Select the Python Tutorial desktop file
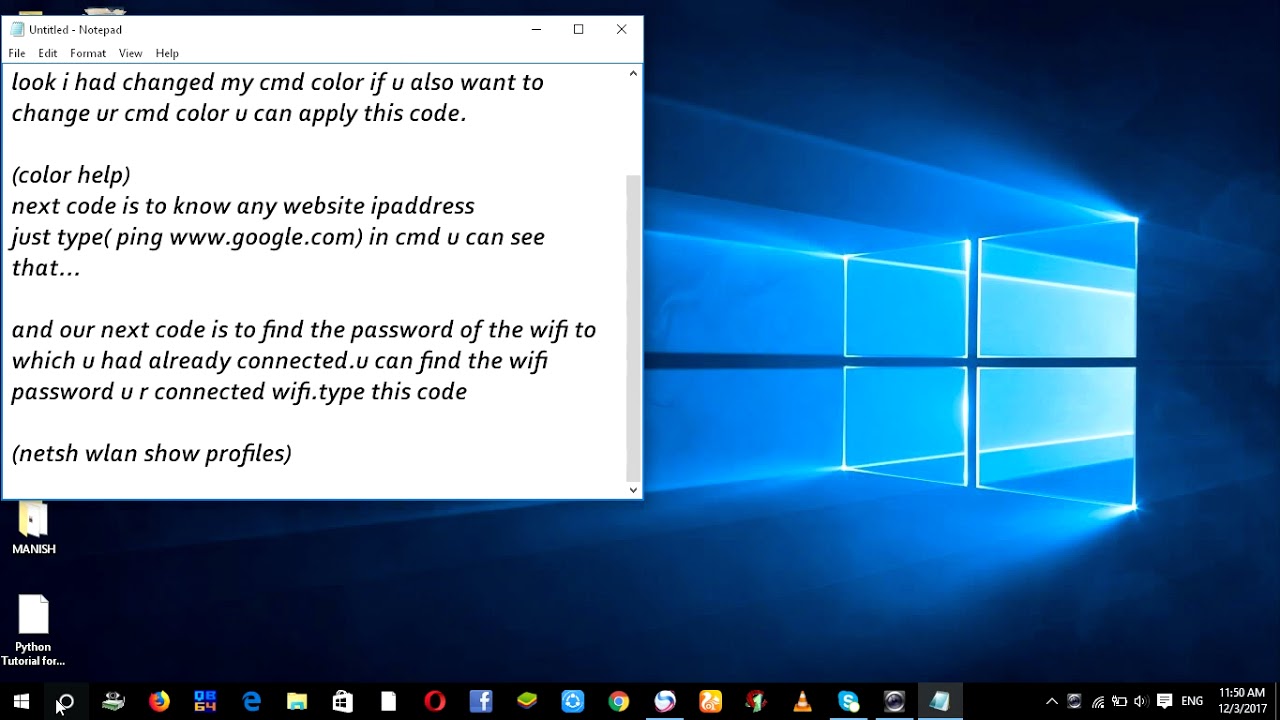The height and width of the screenshot is (720, 1280). point(33,631)
